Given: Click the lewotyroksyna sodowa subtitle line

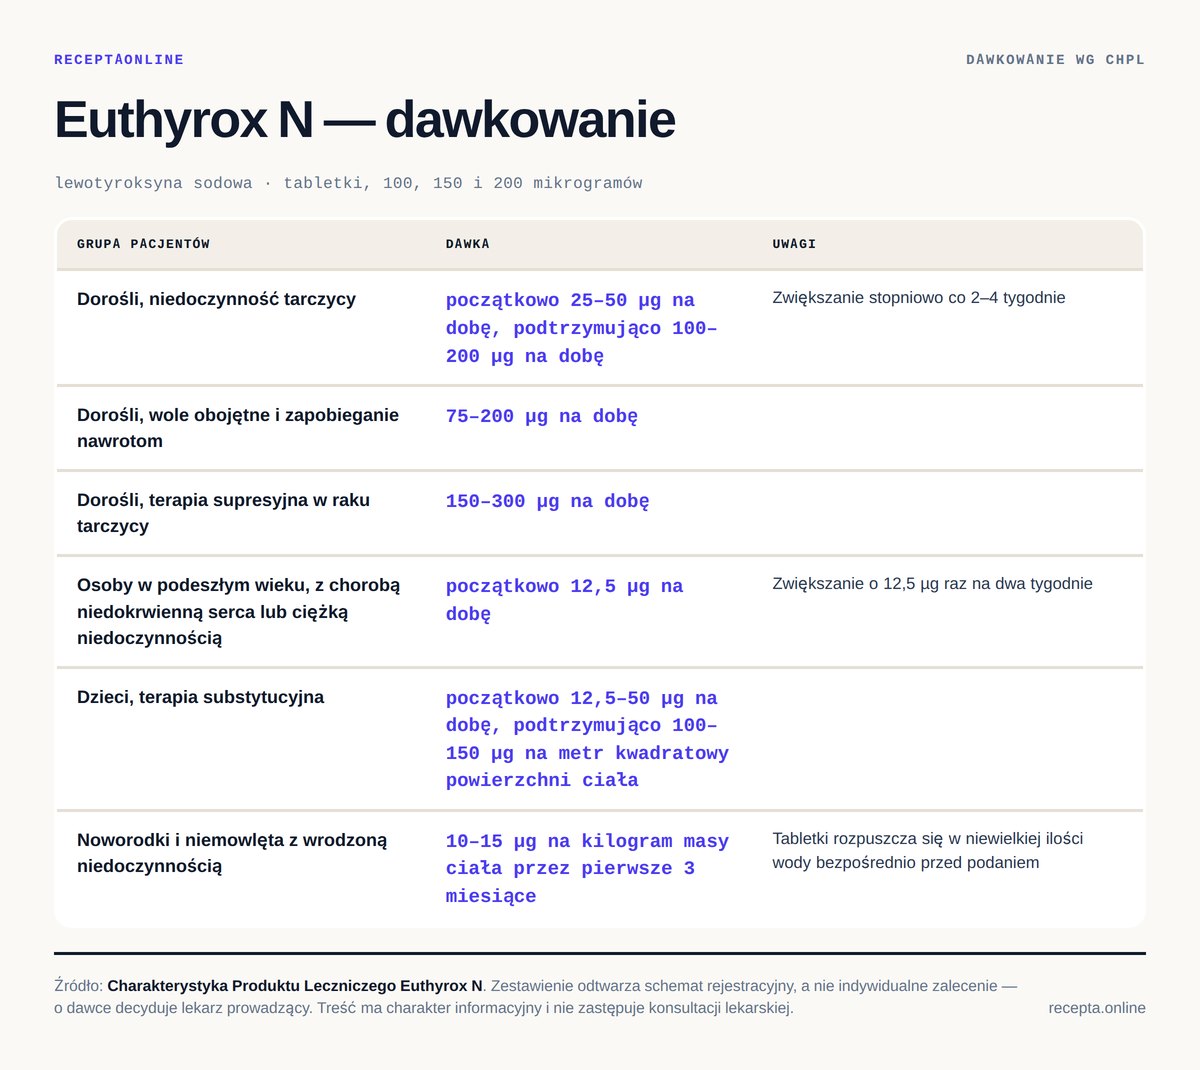Looking at the screenshot, I should click(348, 183).
